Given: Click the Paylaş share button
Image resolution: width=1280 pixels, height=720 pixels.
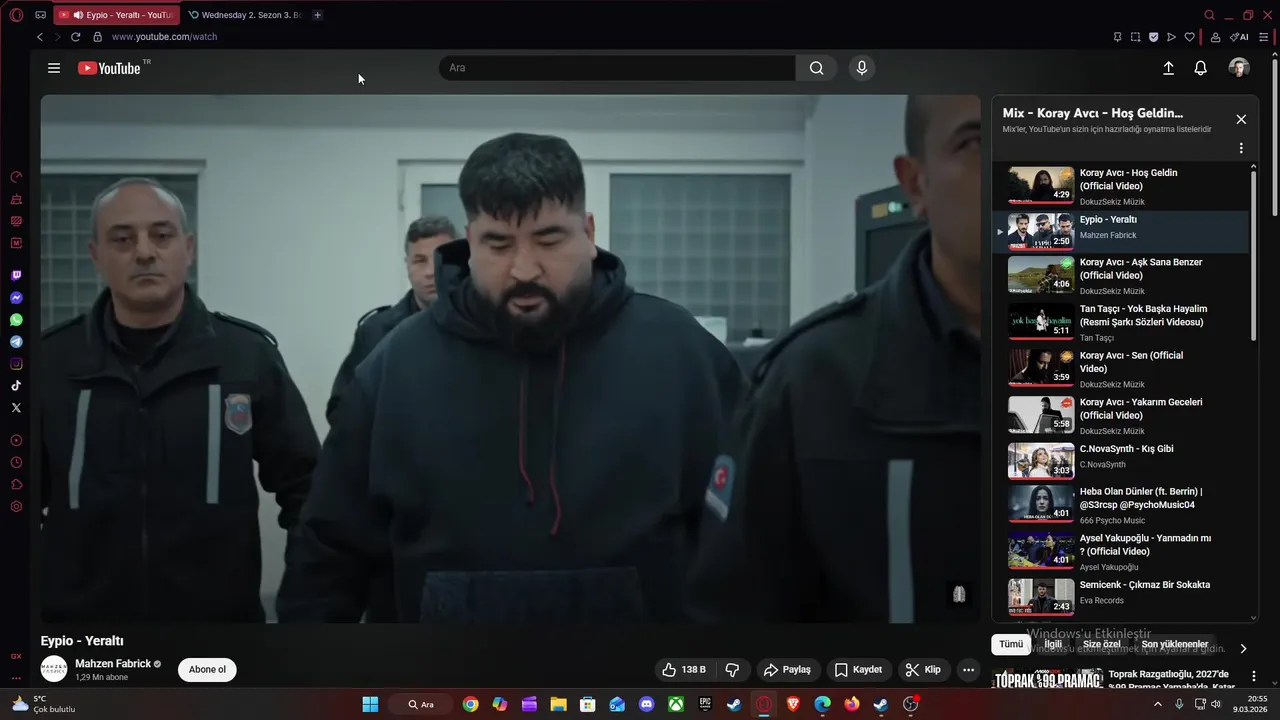Looking at the screenshot, I should click(x=787, y=670).
